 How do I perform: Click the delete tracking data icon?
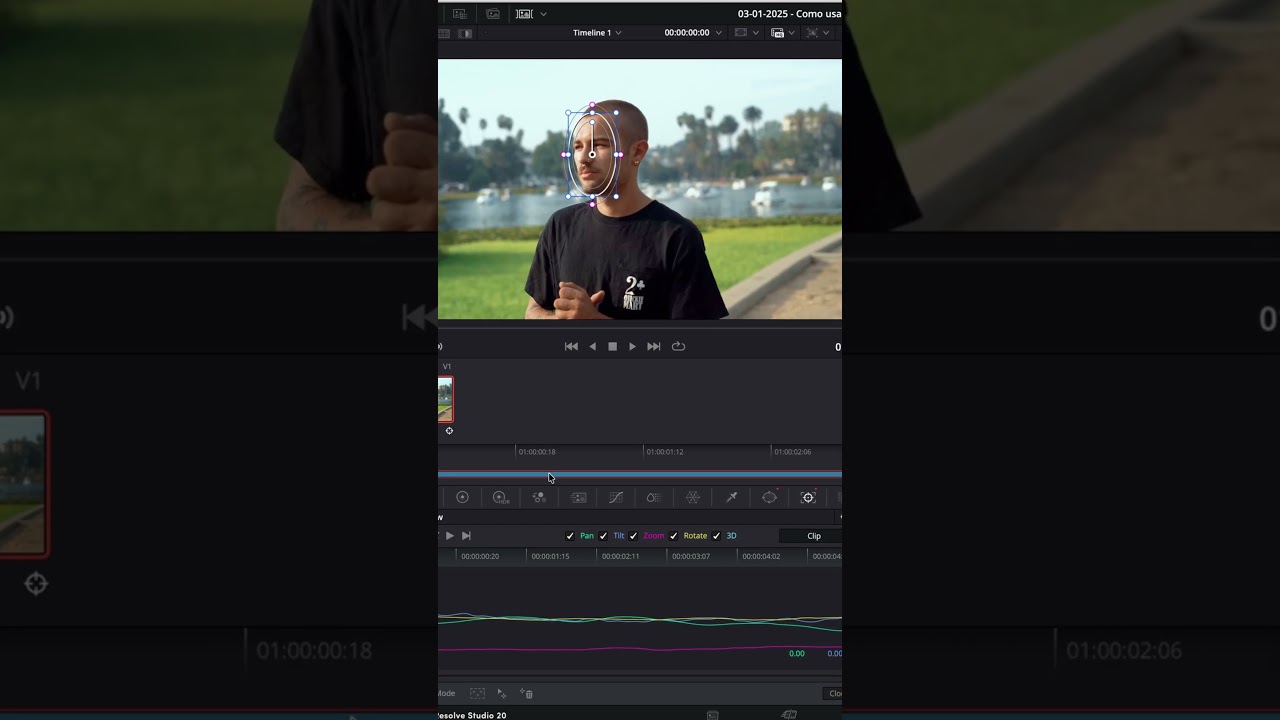coord(528,693)
